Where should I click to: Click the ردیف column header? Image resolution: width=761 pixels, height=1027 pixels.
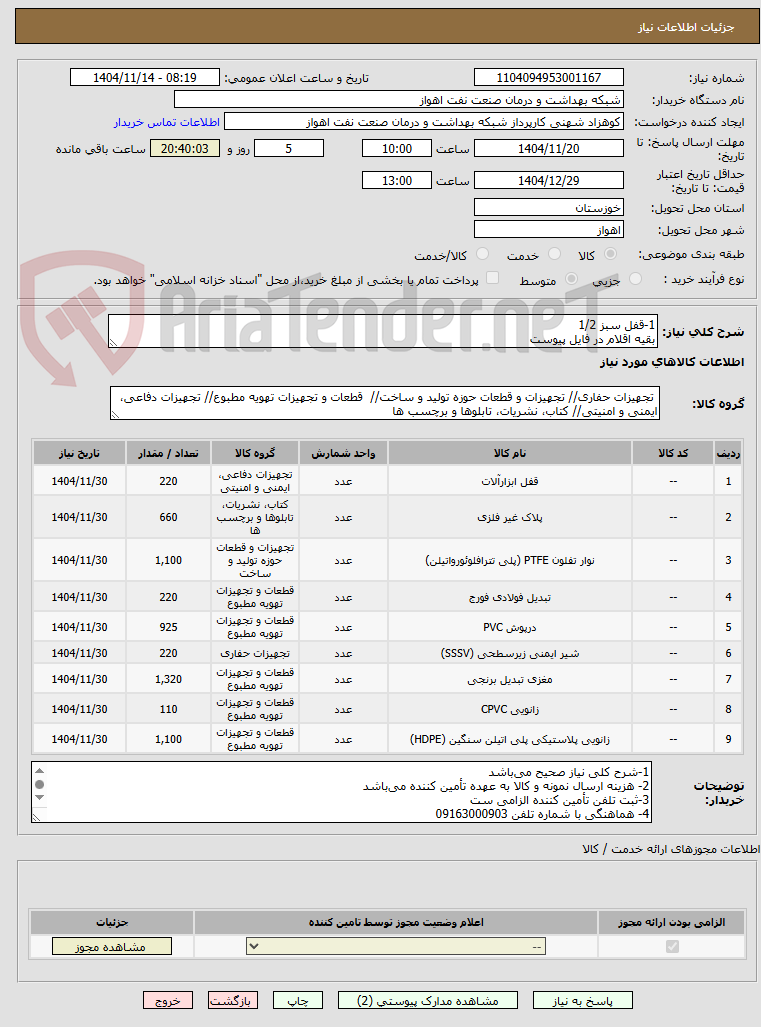pos(728,453)
